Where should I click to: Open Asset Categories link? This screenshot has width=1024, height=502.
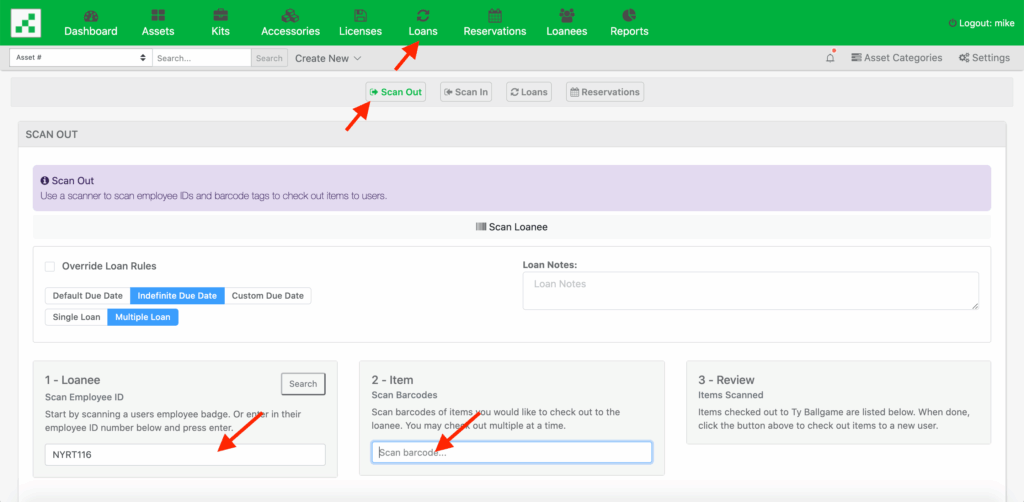(897, 58)
